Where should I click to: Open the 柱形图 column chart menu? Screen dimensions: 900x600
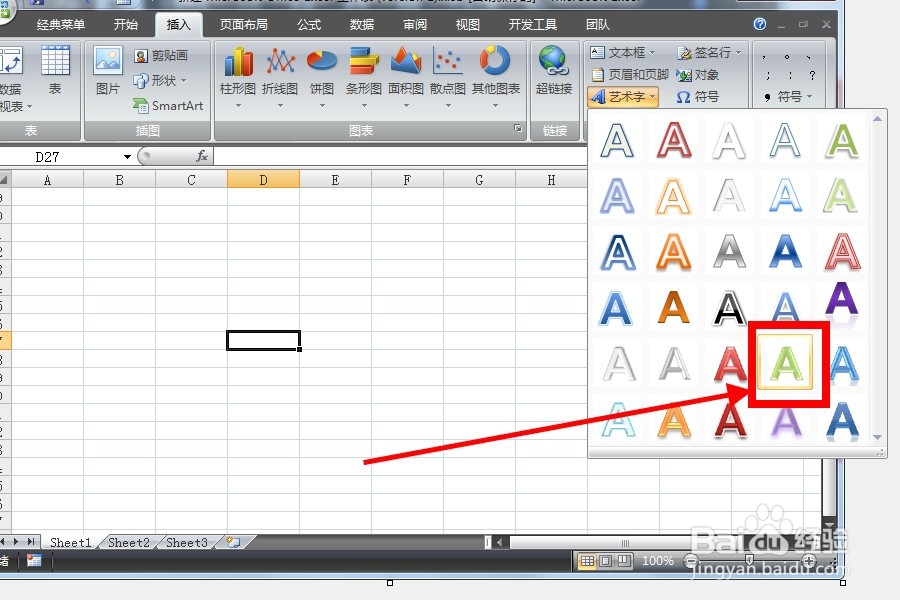click(x=238, y=78)
